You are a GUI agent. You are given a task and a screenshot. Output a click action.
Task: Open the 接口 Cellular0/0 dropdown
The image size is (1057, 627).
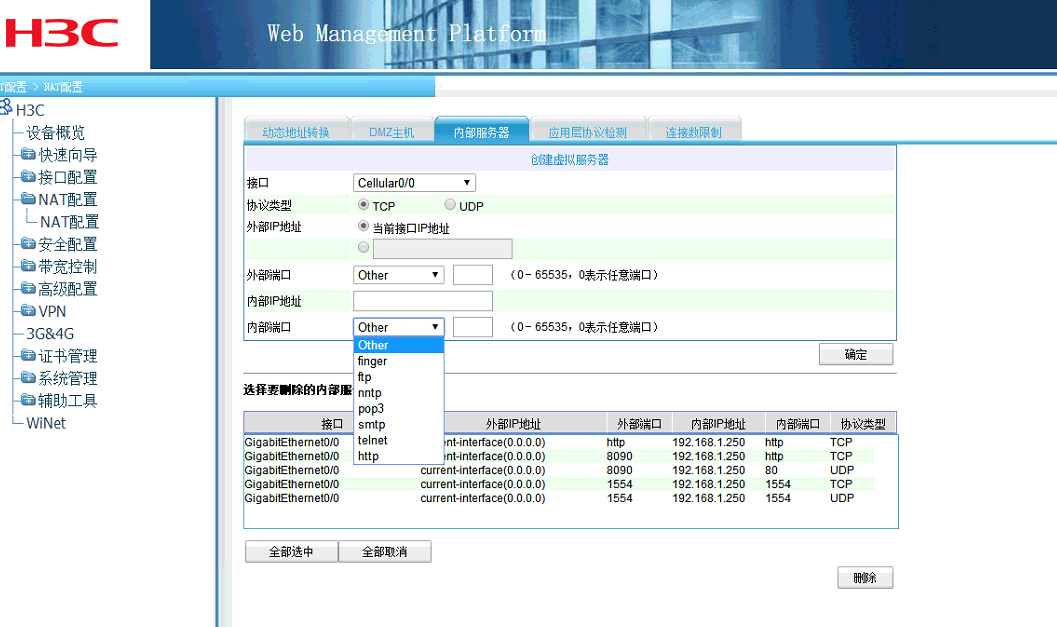click(x=414, y=183)
